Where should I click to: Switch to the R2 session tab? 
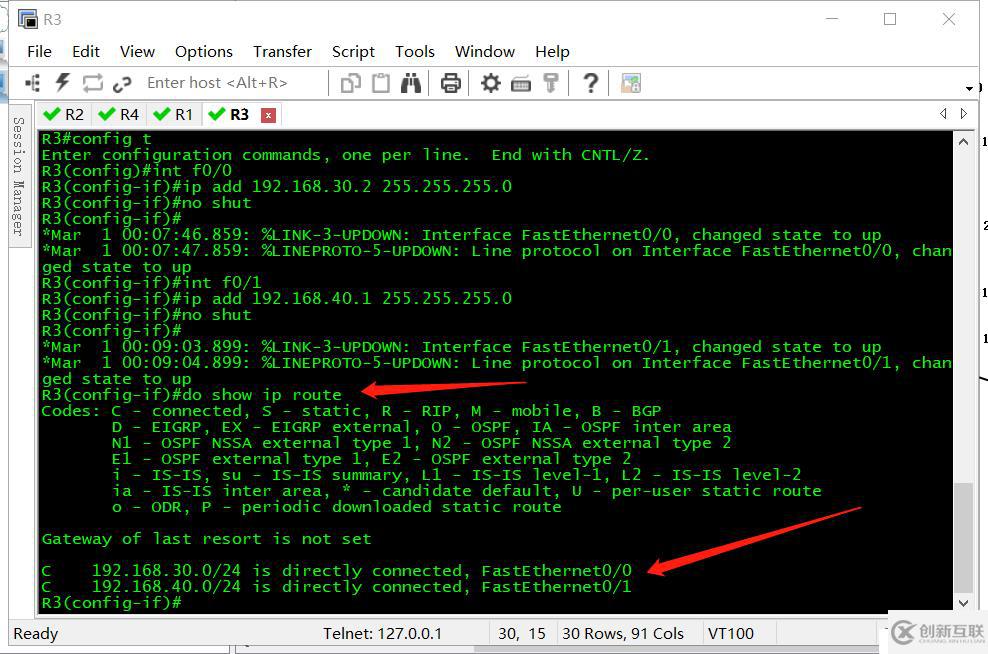tap(64, 115)
